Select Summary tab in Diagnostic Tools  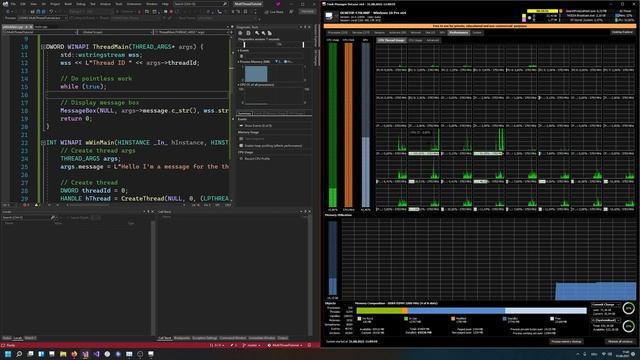(x=244, y=113)
